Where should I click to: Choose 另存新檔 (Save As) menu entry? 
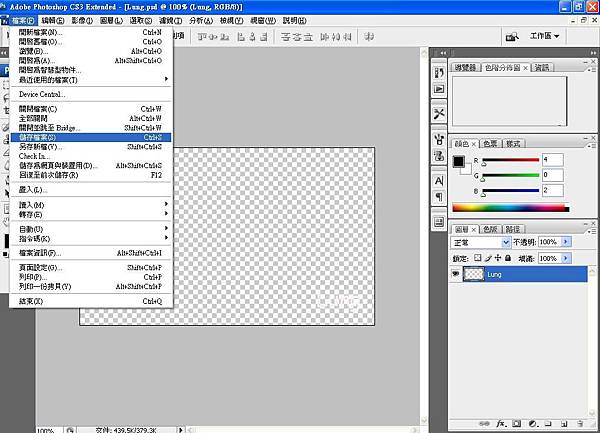coord(91,147)
